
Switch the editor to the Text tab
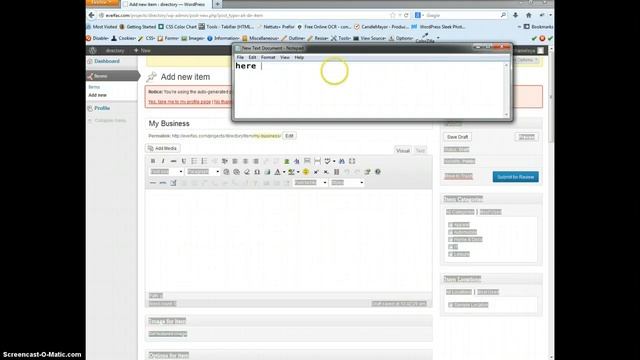[420, 151]
